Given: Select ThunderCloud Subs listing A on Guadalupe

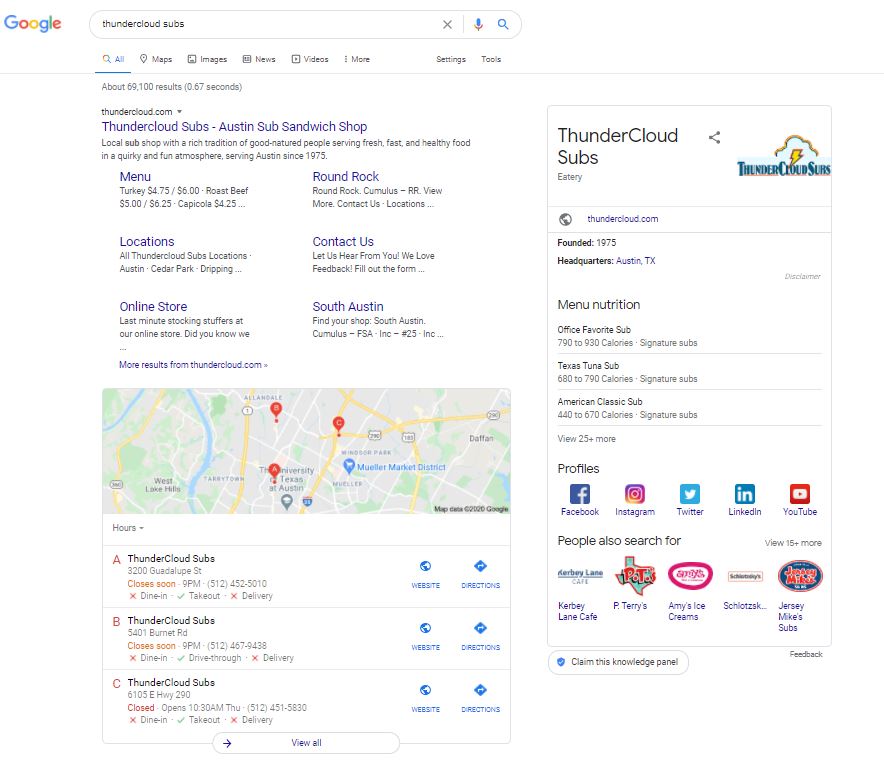Looking at the screenshot, I should coord(171,559).
